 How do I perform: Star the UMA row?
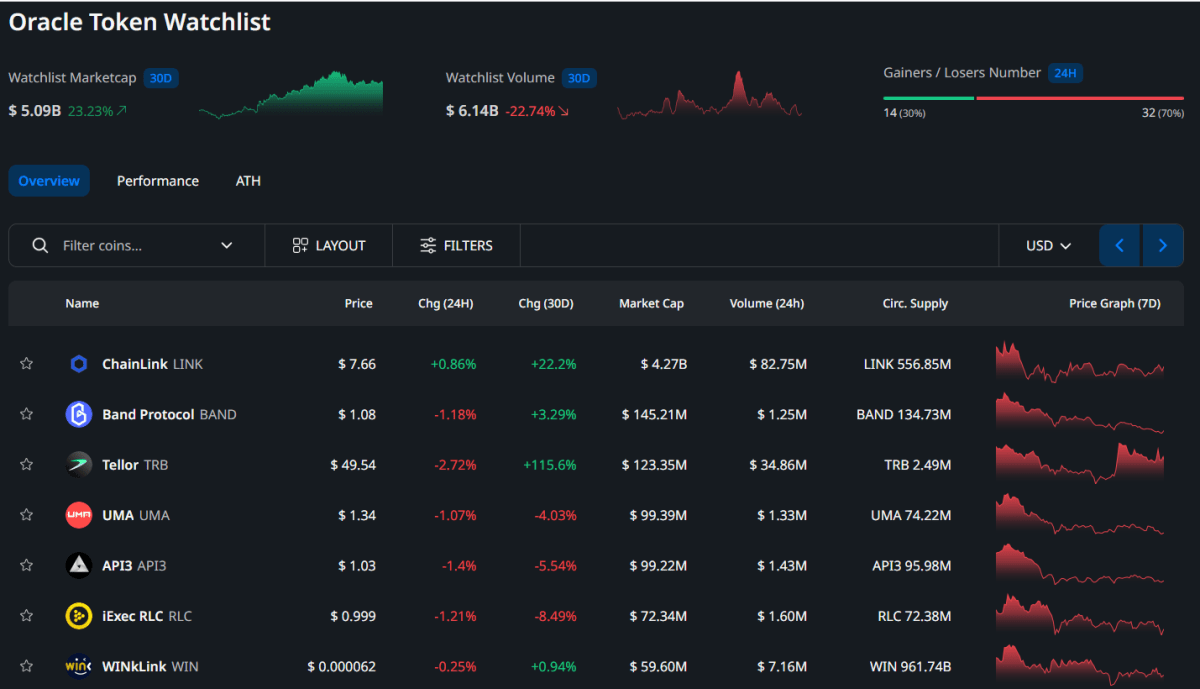click(x=27, y=515)
